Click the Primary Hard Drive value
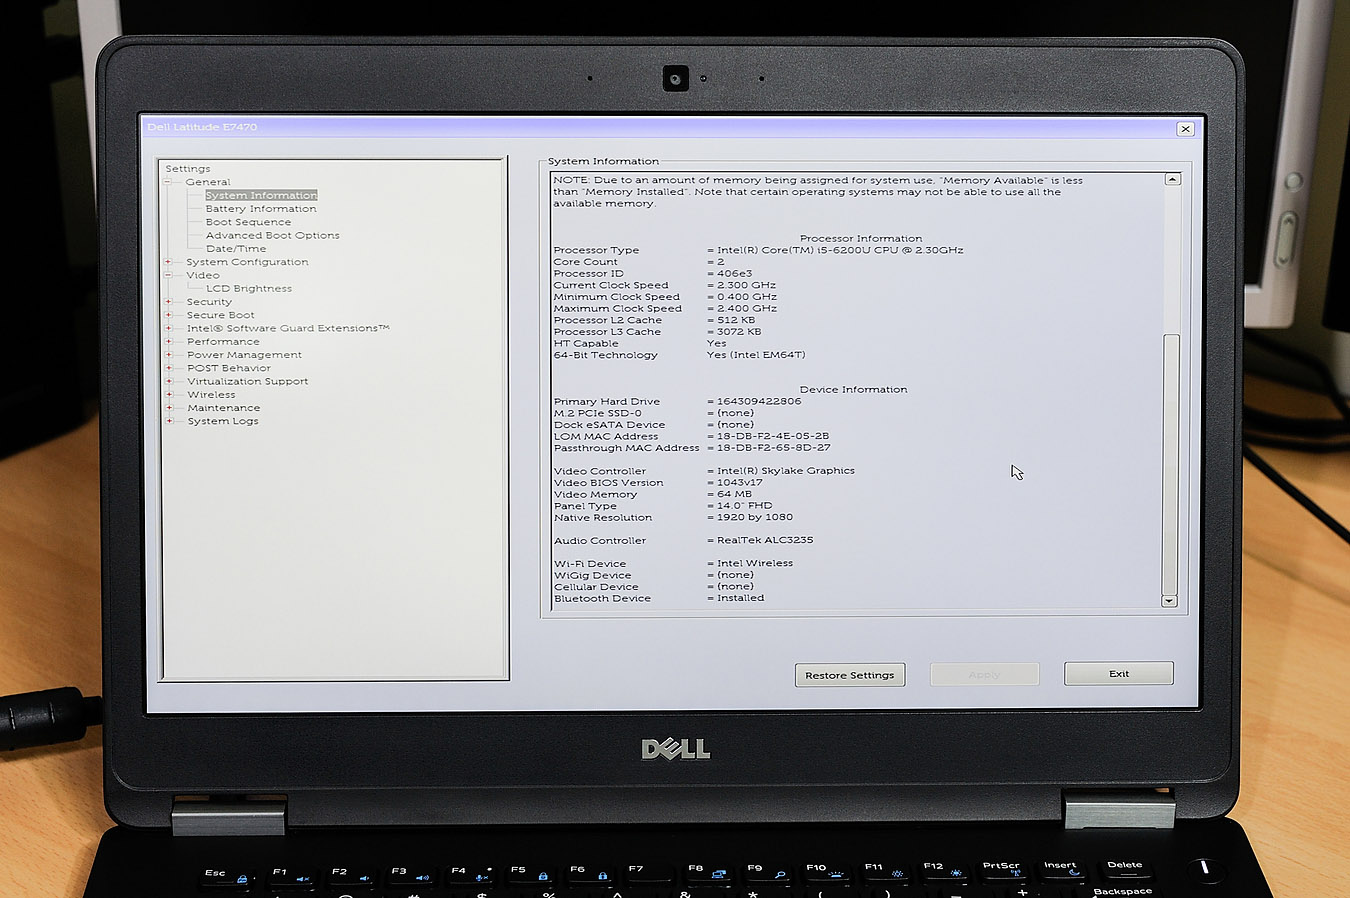Viewport: 1350px width, 898px height. (x=759, y=401)
